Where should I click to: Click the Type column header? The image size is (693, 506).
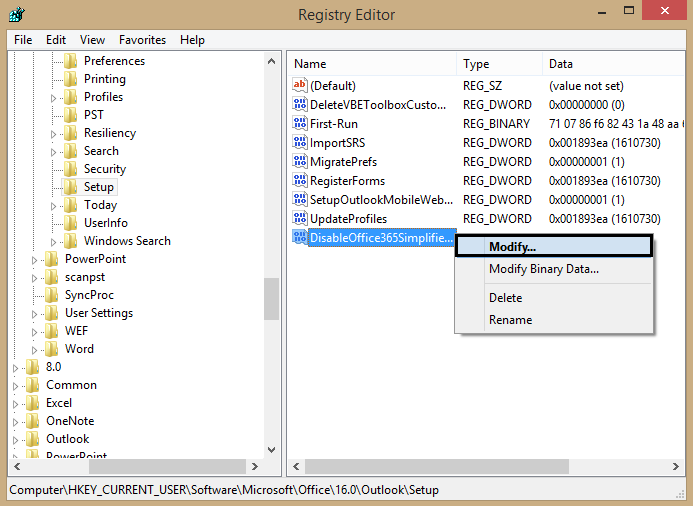tap(499, 64)
